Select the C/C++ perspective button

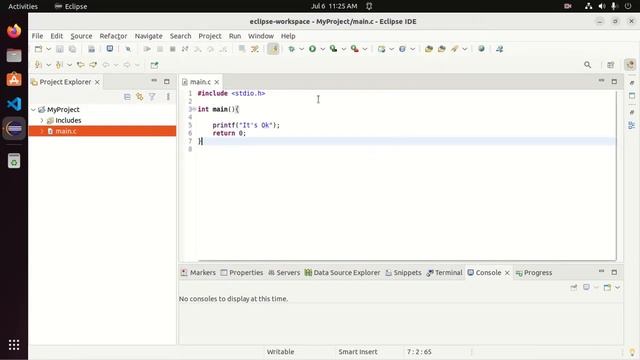pyautogui.click(x=630, y=65)
